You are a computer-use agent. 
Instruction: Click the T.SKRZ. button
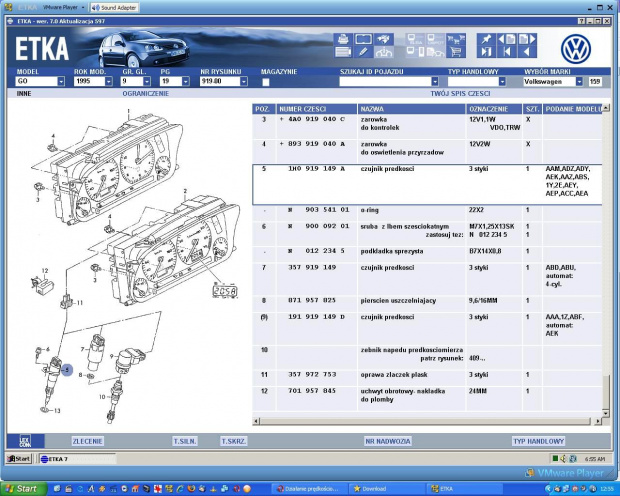click(233, 441)
